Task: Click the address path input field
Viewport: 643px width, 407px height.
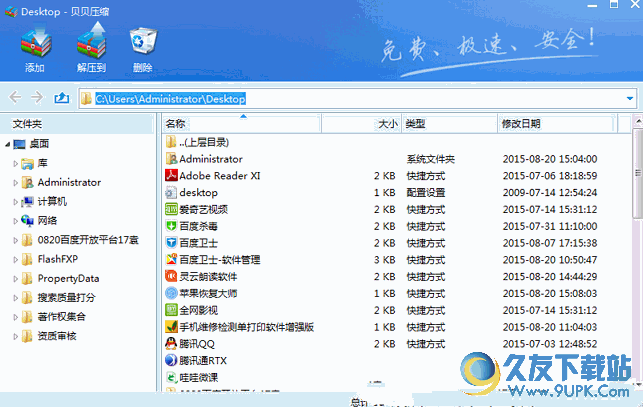Action: tap(357, 98)
